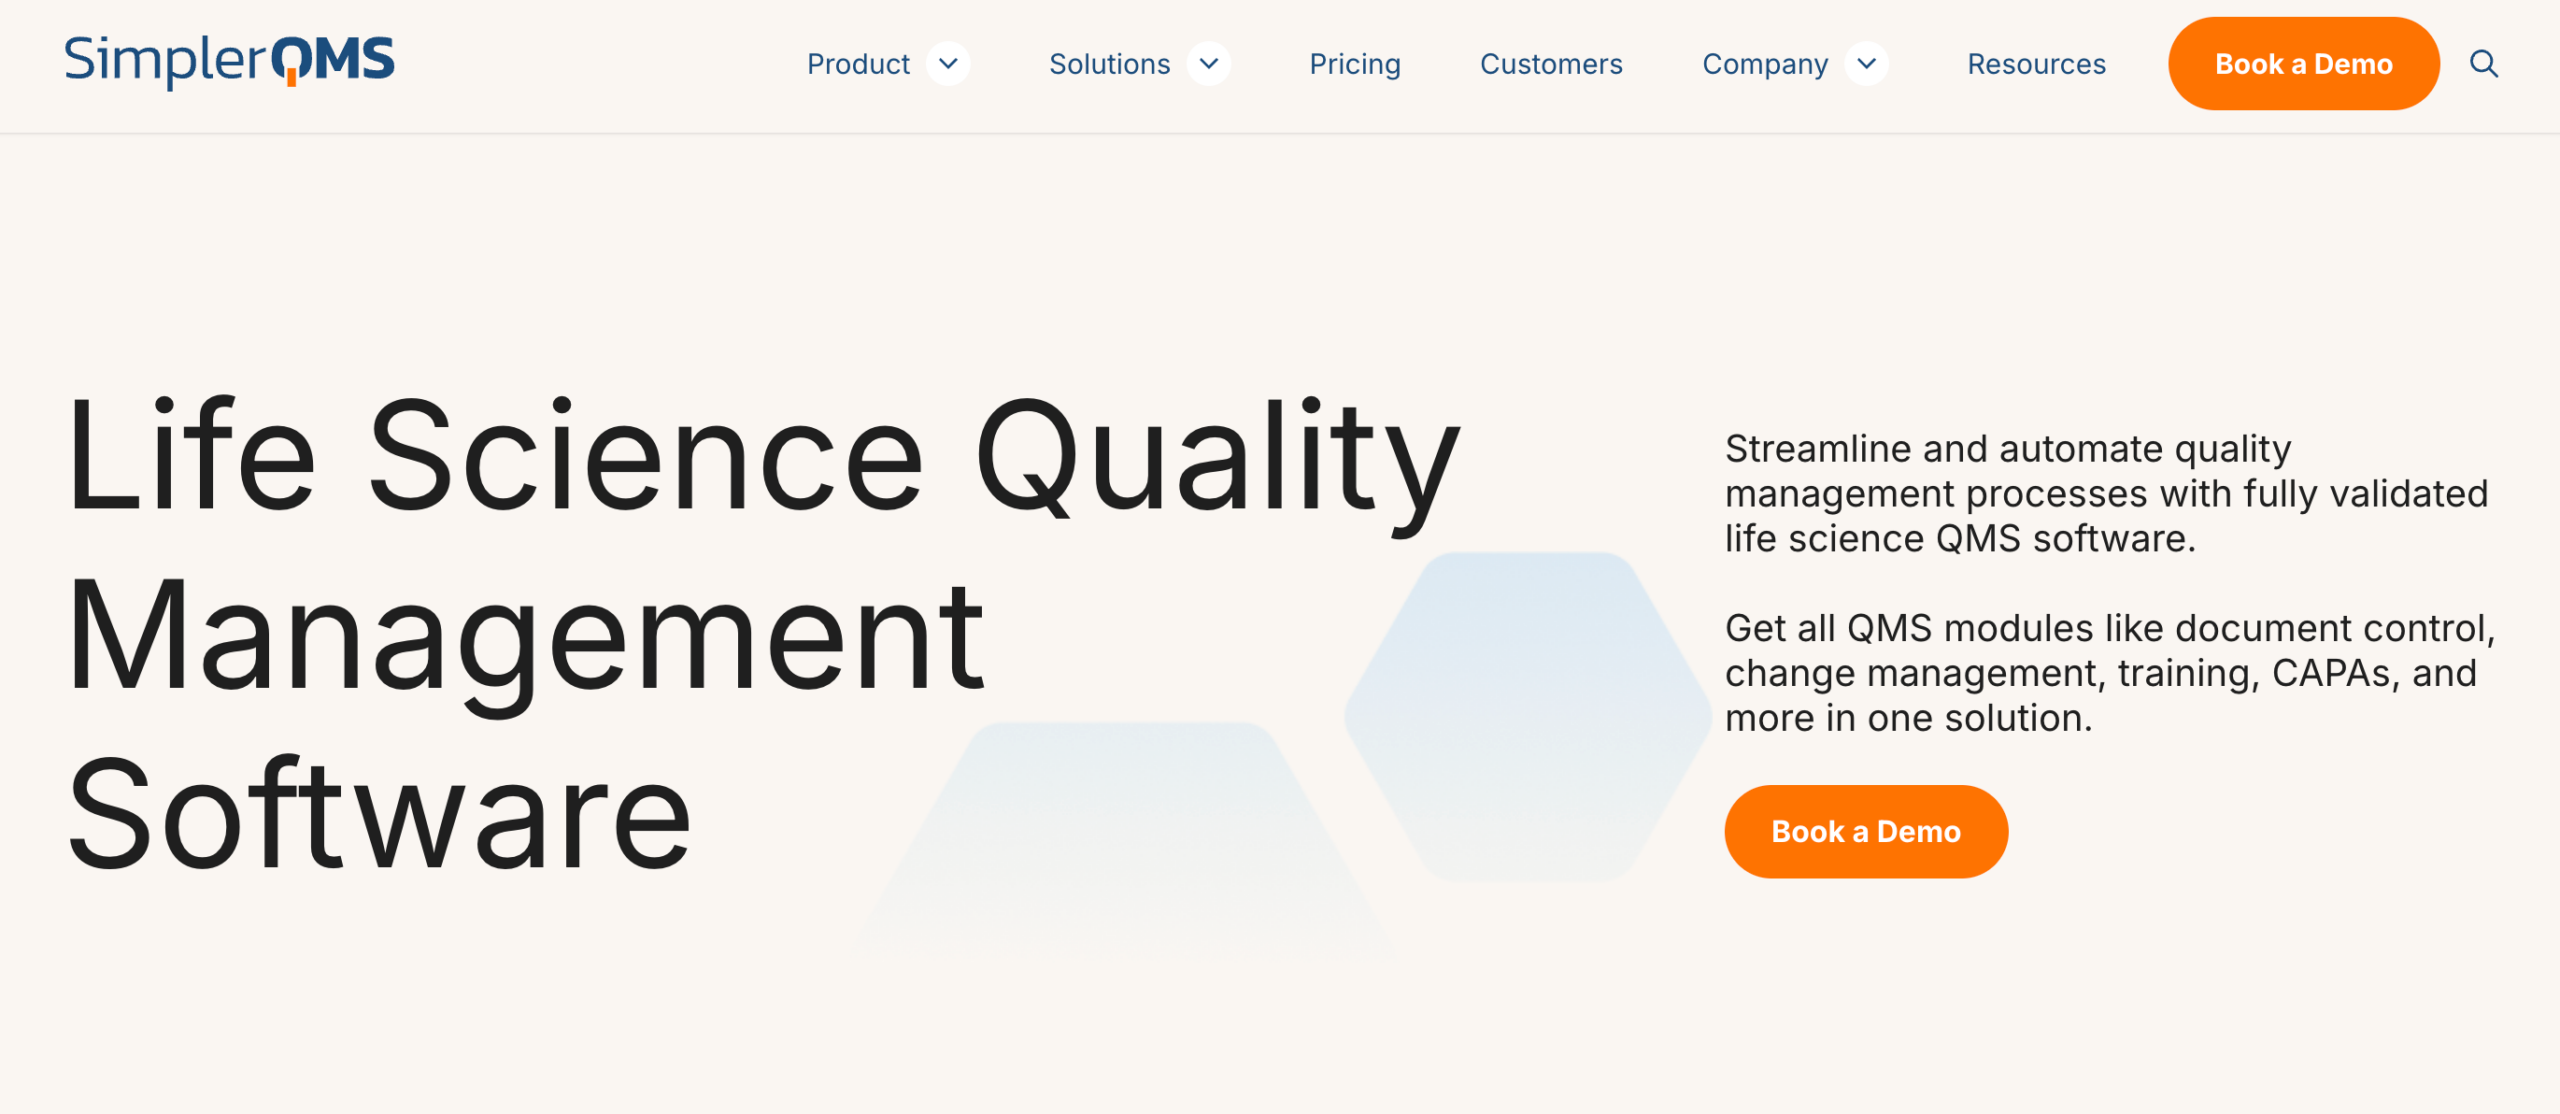This screenshot has width=2560, height=1114.
Task: Expand the Solutions dropdown chevron
Action: 1209,64
